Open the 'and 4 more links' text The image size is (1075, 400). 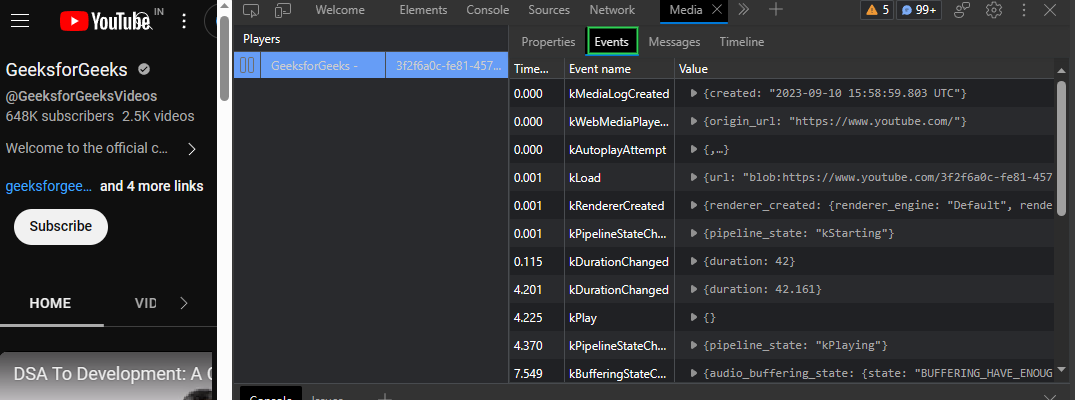click(x=152, y=187)
